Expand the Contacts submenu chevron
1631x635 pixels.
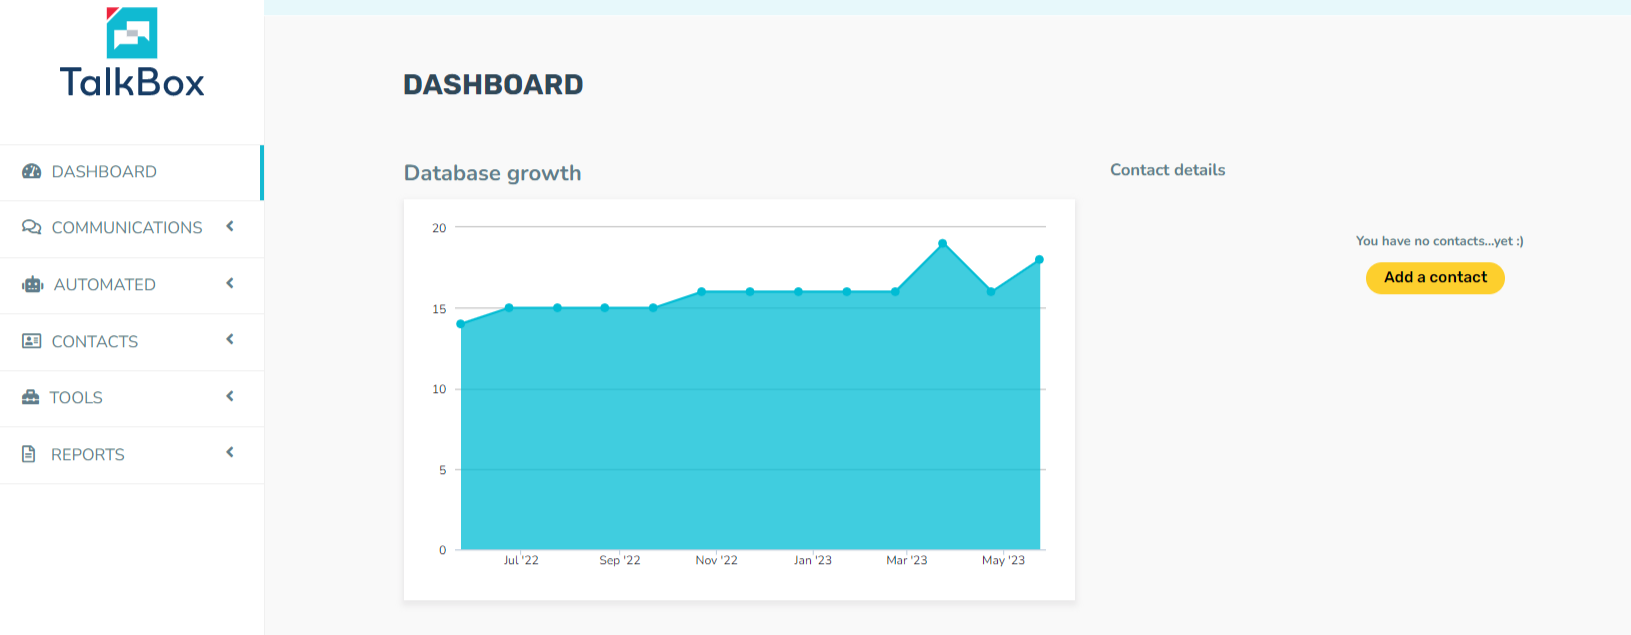pyautogui.click(x=230, y=340)
